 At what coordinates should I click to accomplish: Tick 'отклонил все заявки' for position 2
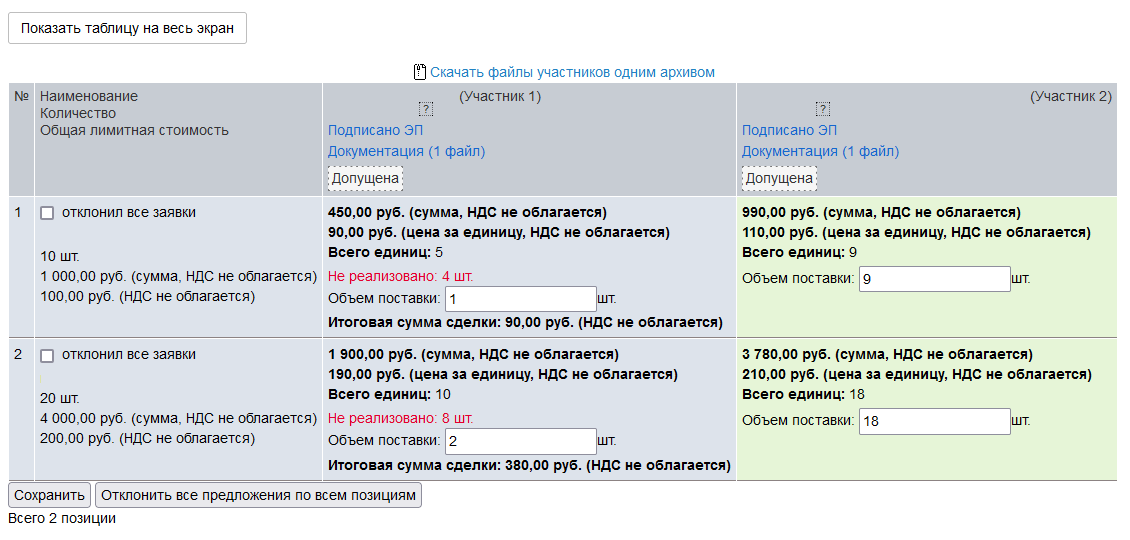click(47, 356)
